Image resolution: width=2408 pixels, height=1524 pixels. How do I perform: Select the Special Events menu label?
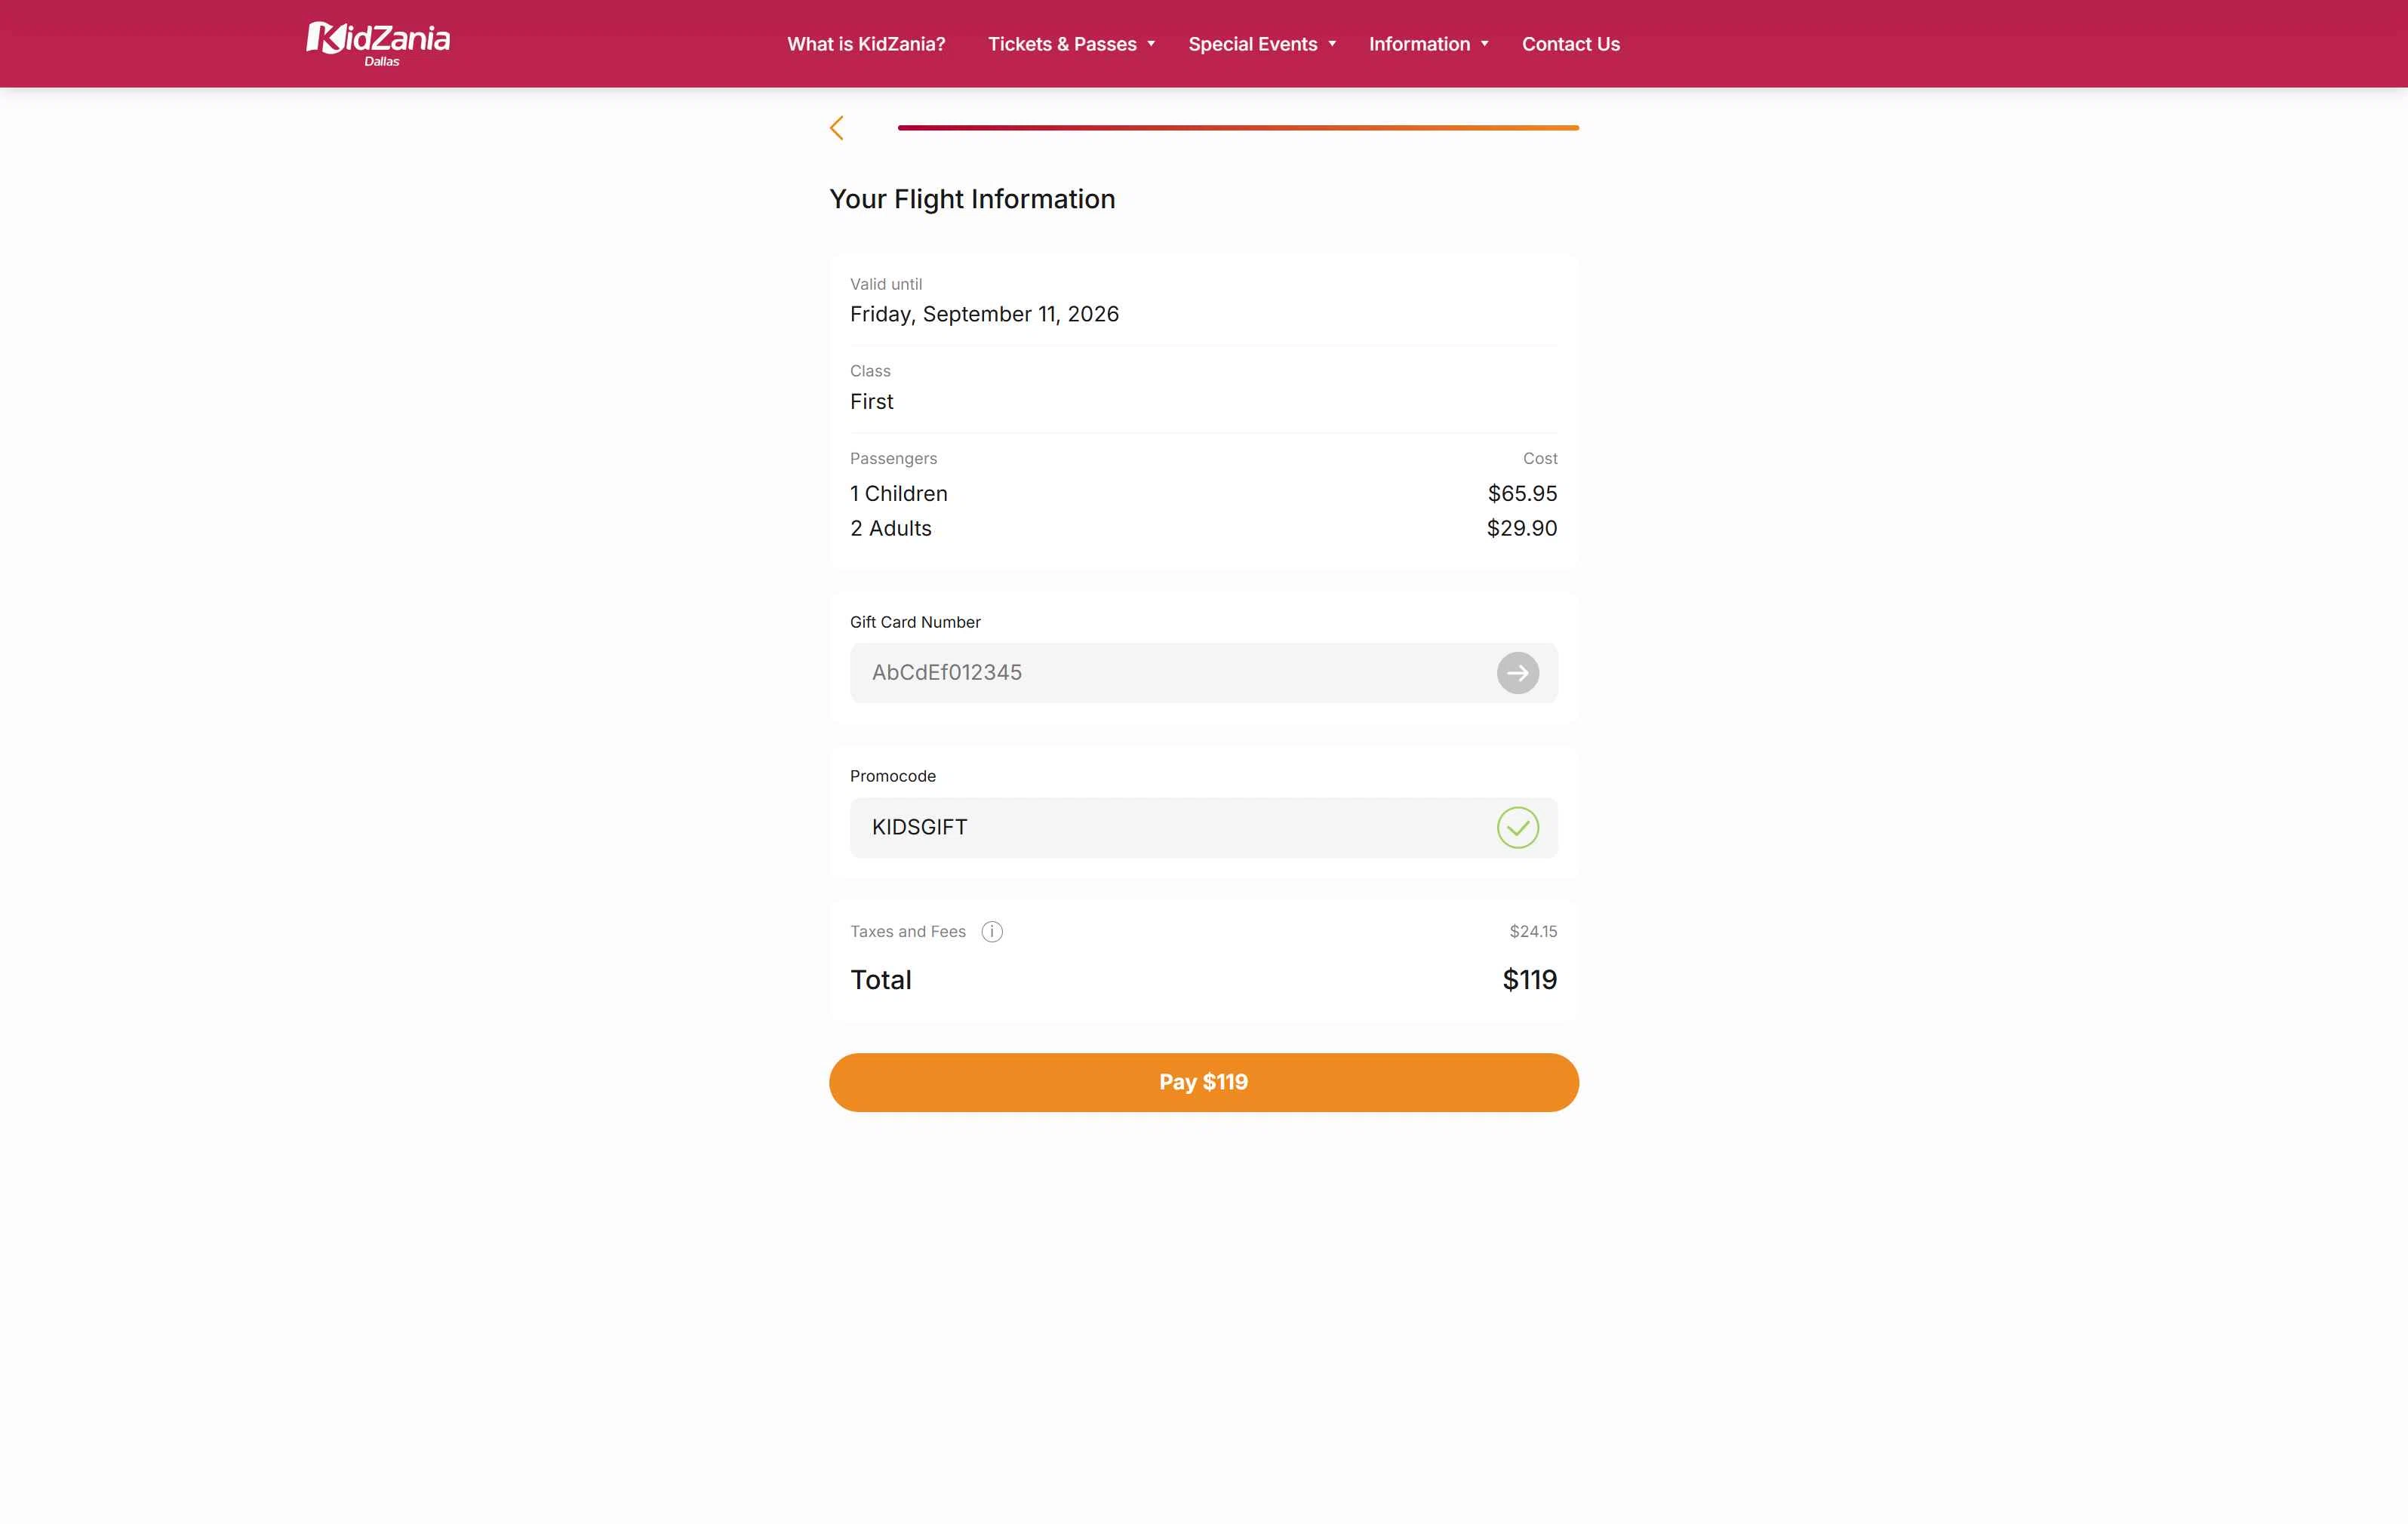tap(1252, 44)
